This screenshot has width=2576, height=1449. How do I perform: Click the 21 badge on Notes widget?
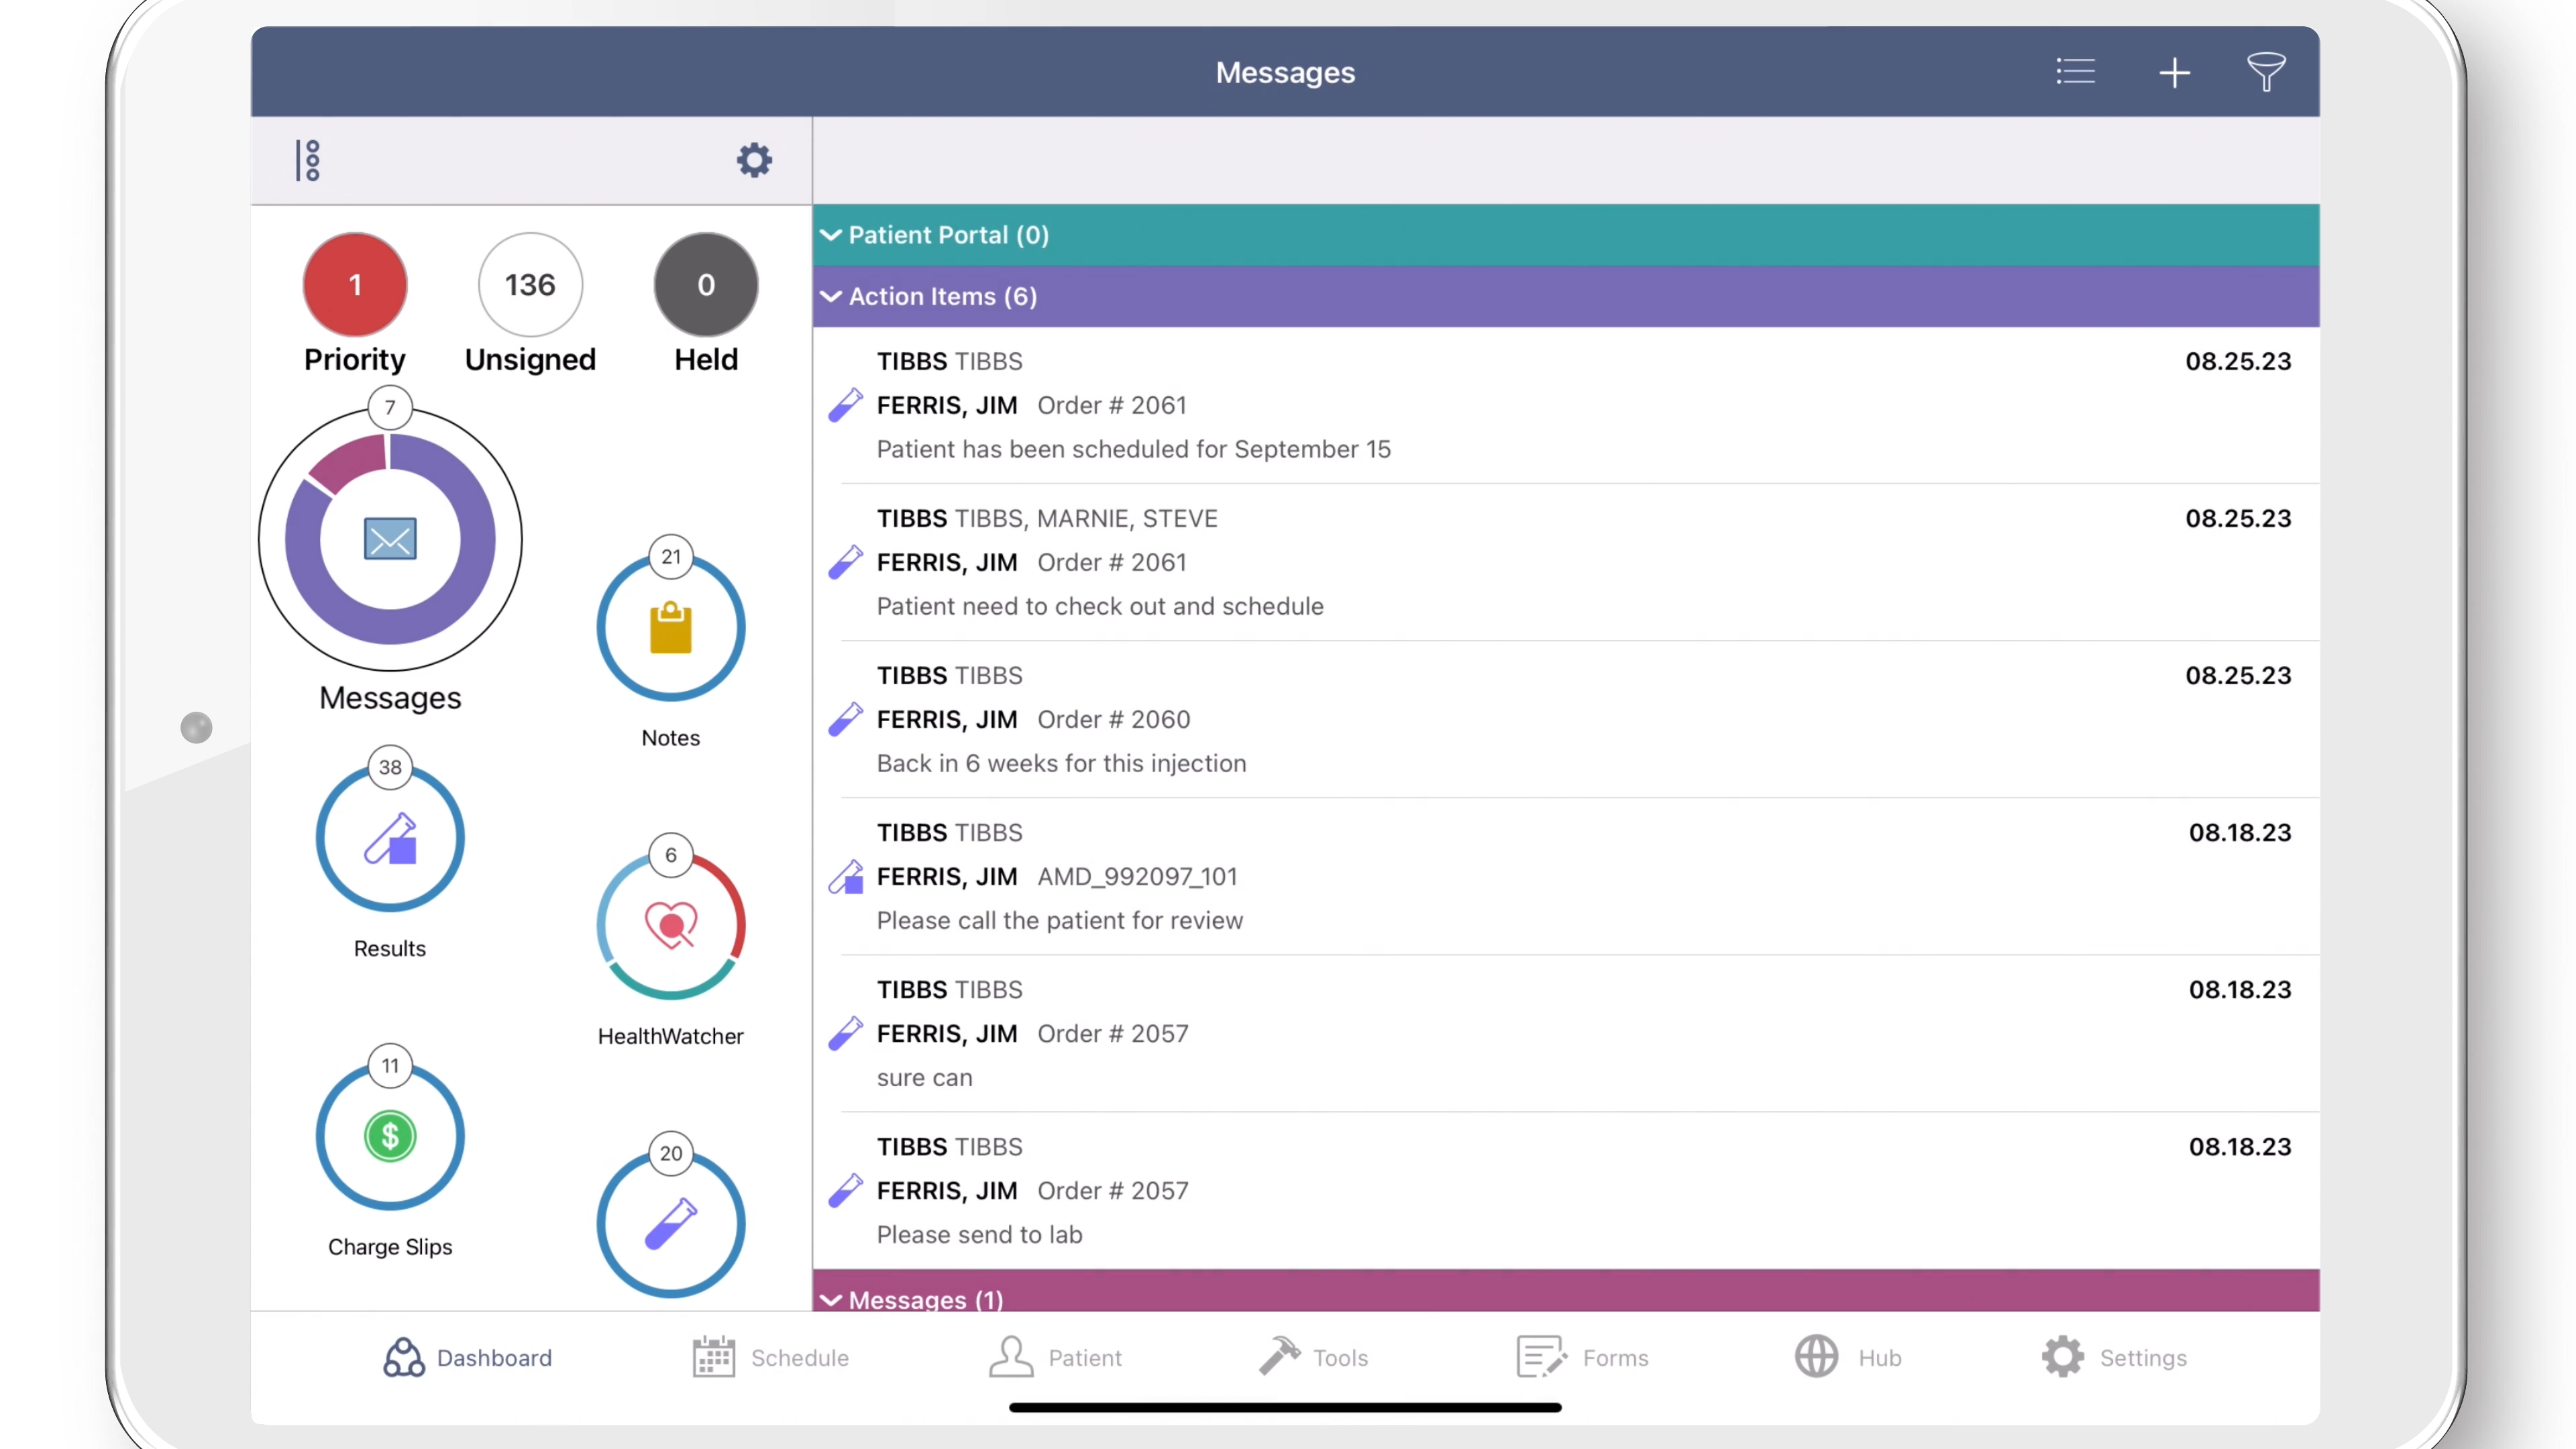(x=671, y=557)
